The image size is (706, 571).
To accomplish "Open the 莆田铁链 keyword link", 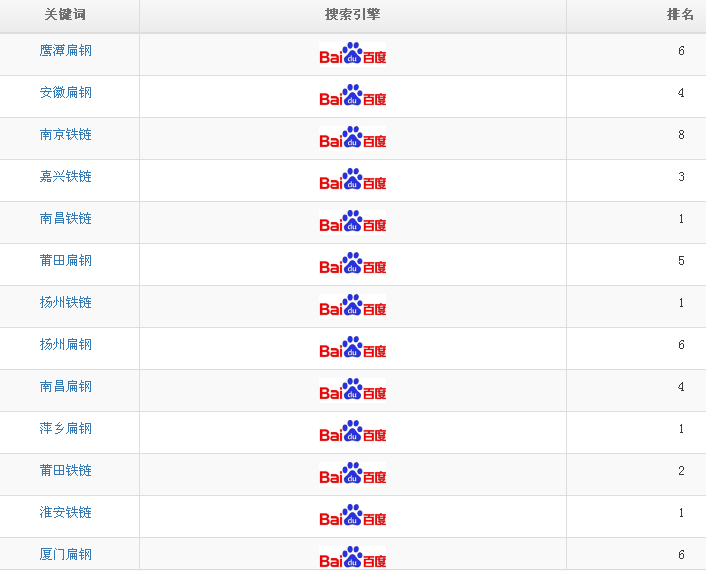I will 66,471.
